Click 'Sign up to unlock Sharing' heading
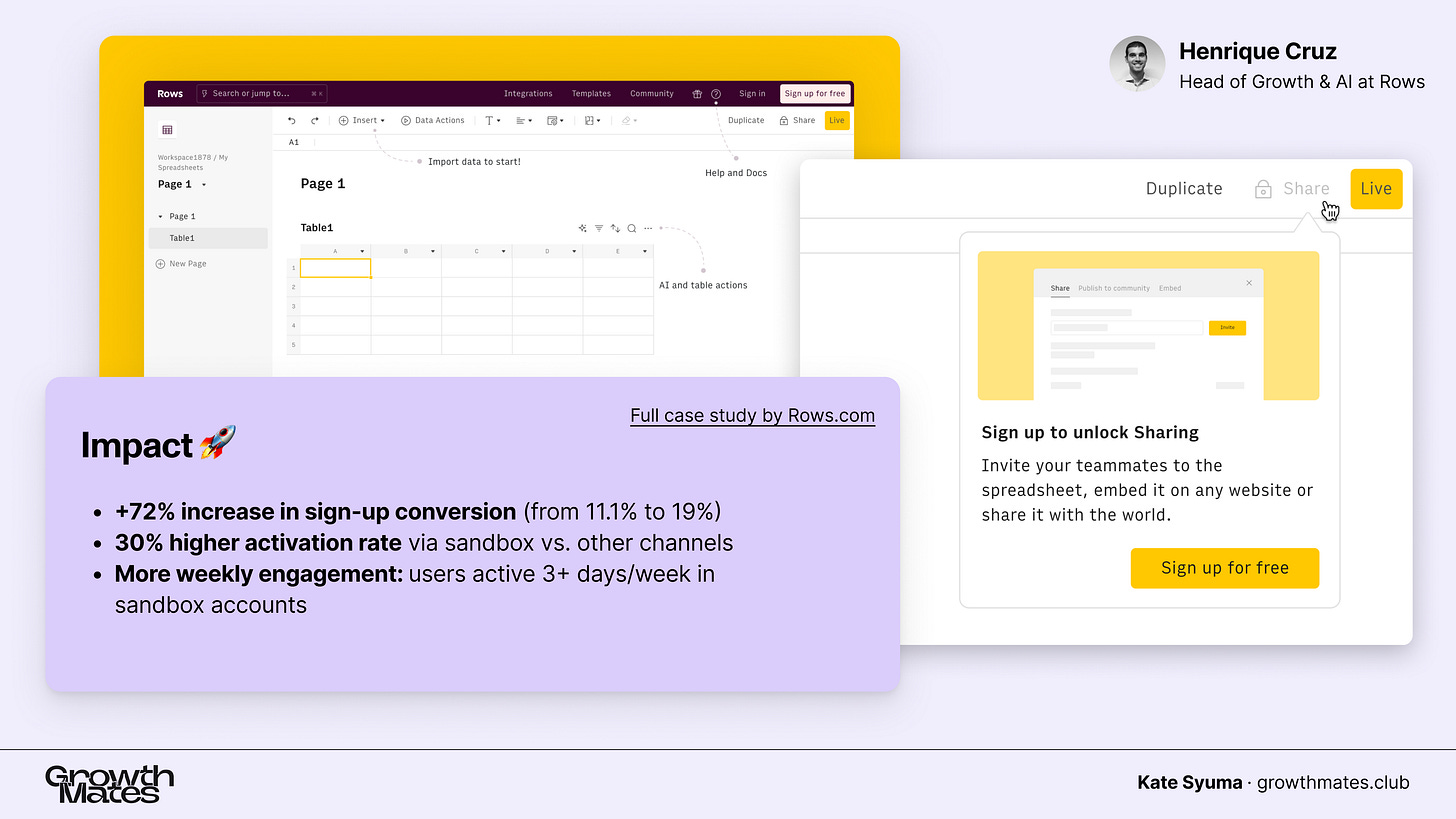Image resolution: width=1456 pixels, height=819 pixels. pyautogui.click(x=1090, y=432)
